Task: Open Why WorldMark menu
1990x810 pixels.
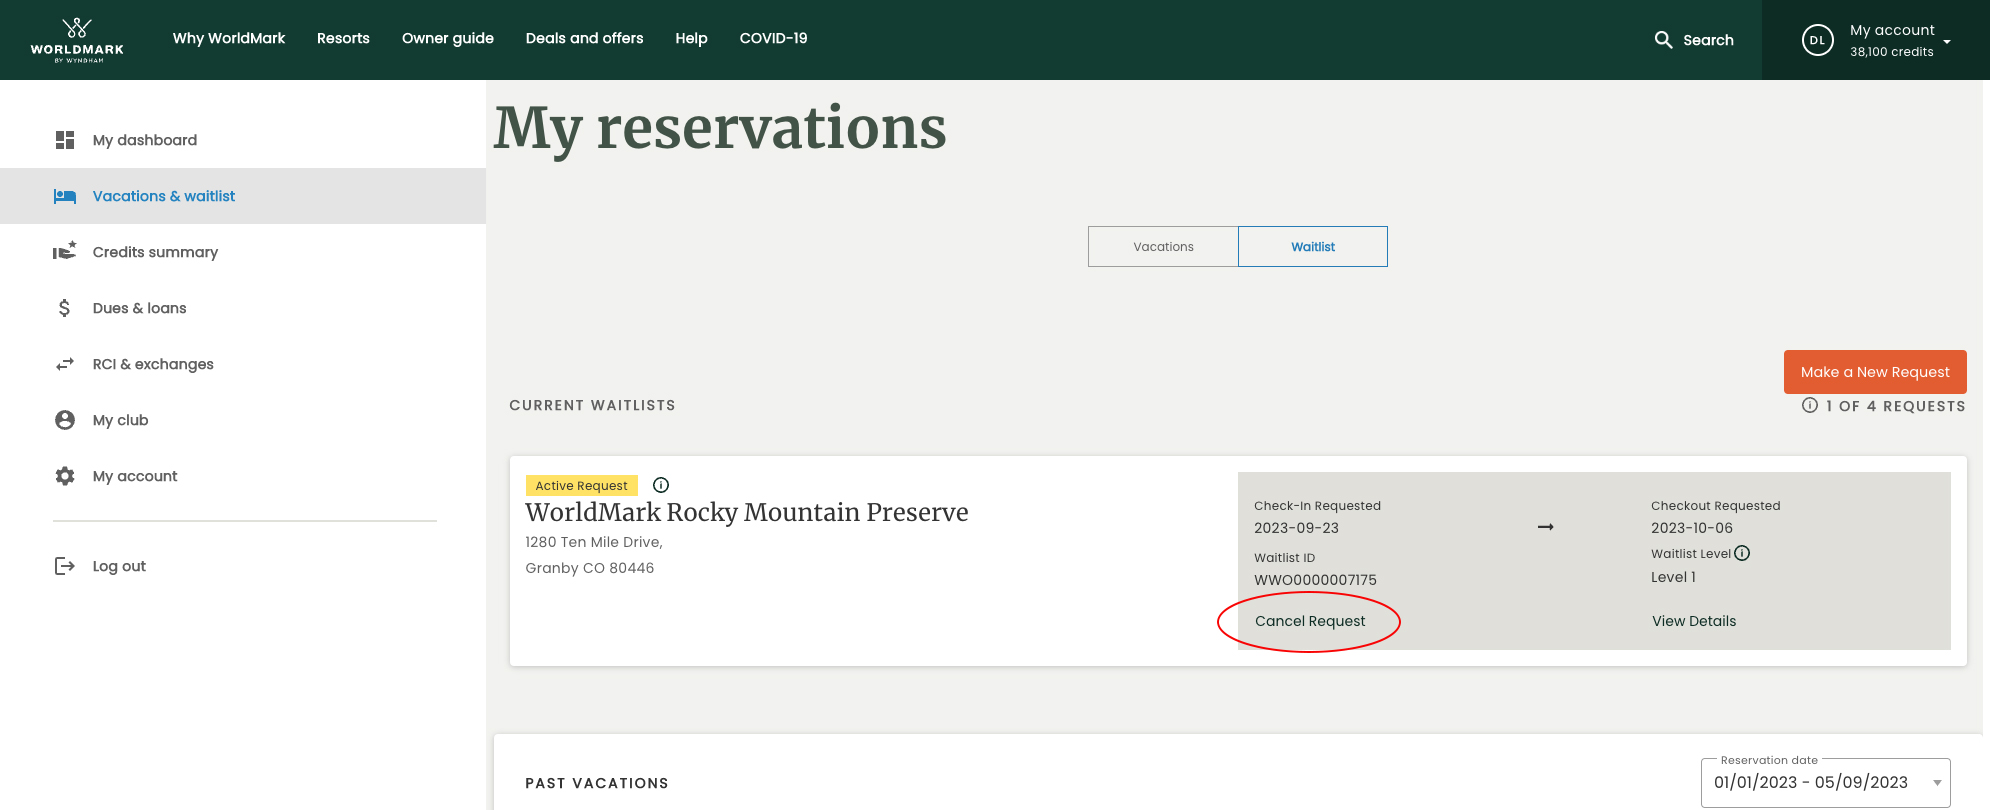Action: [x=229, y=38]
